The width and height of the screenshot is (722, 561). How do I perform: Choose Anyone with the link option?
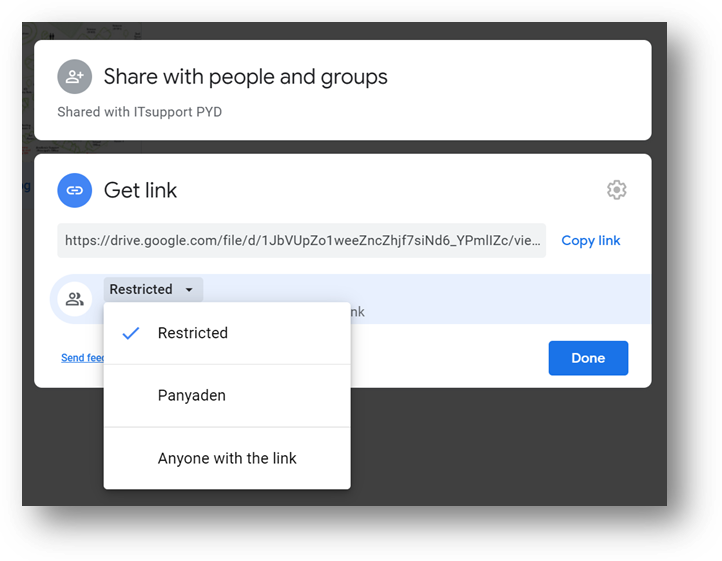[227, 458]
